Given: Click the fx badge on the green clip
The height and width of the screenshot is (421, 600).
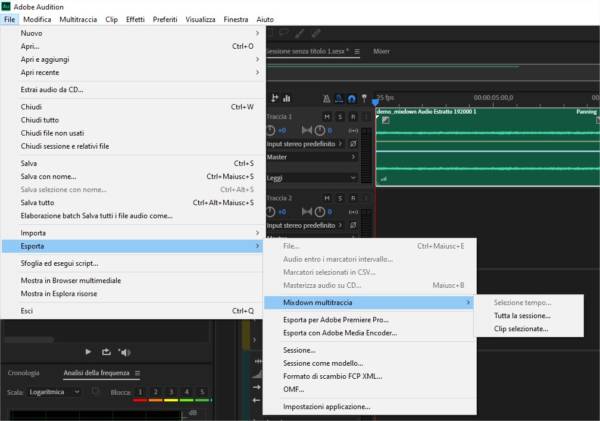Looking at the screenshot, I should tap(386, 121).
